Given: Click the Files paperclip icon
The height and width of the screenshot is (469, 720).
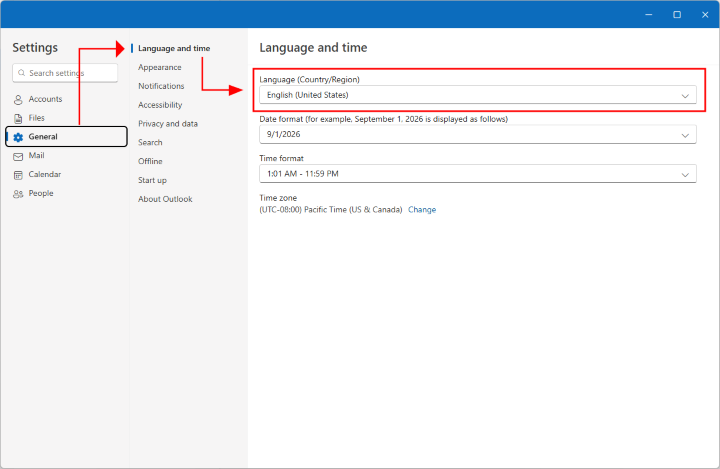Looking at the screenshot, I should (x=18, y=118).
